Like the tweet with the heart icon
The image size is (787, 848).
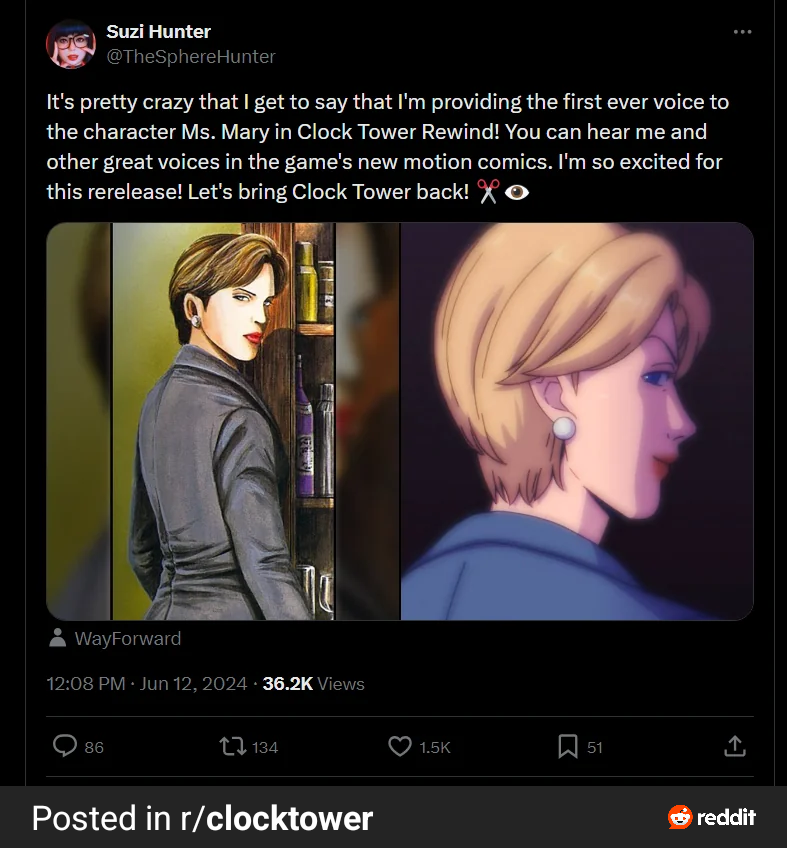click(400, 746)
